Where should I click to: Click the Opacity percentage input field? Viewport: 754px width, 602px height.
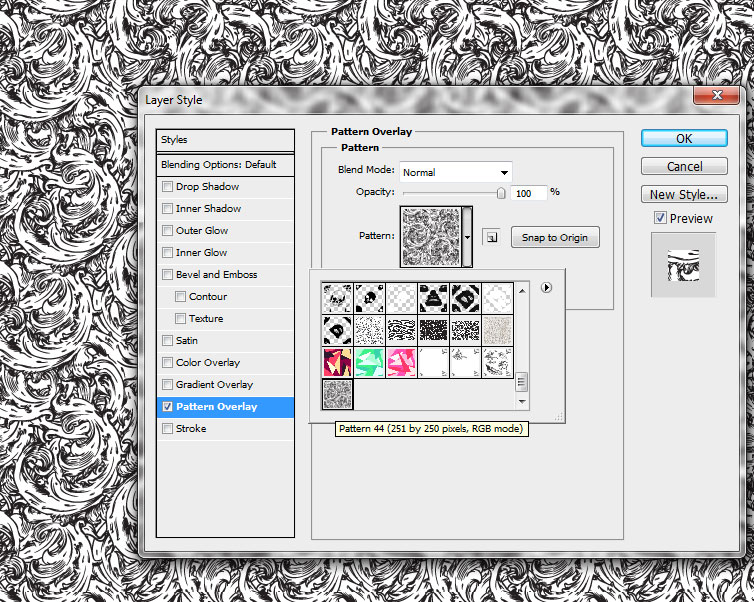point(528,193)
